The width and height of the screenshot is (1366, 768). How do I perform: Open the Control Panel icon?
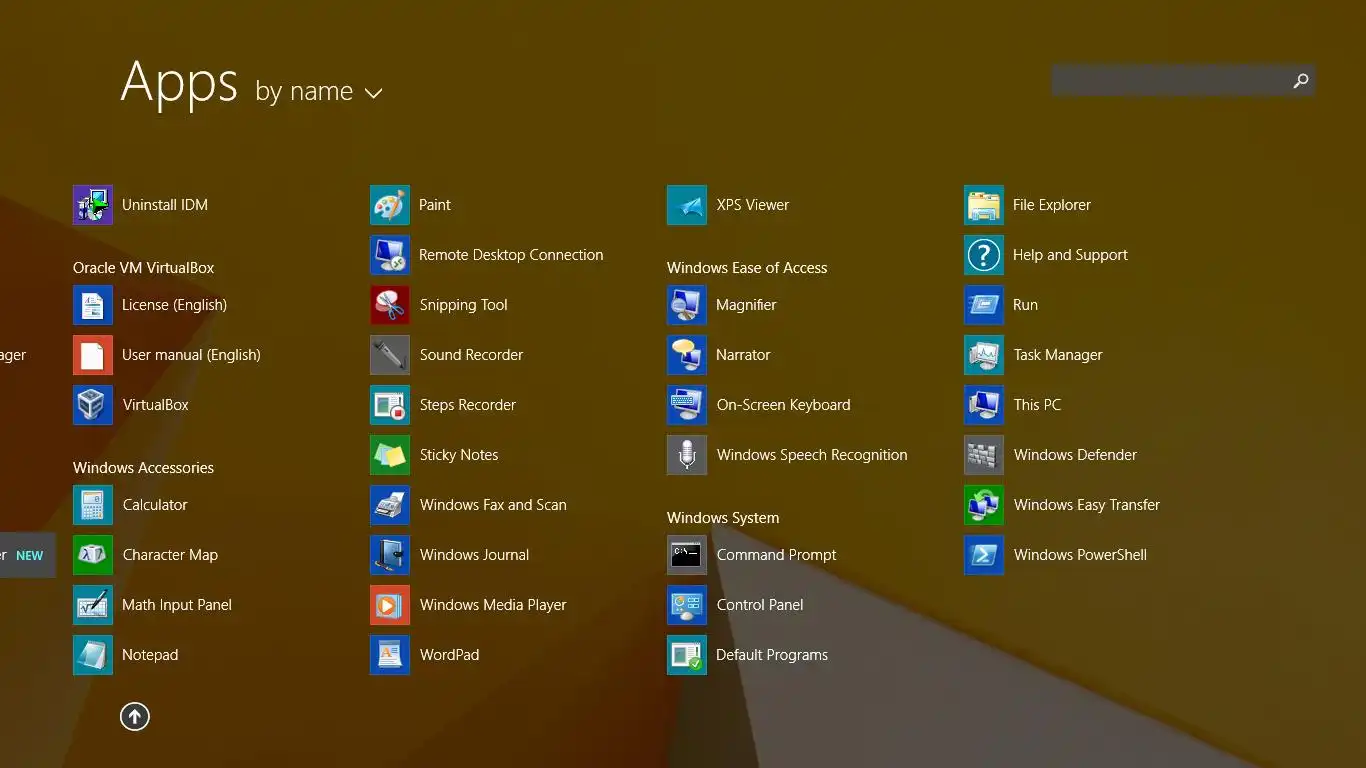click(x=687, y=605)
